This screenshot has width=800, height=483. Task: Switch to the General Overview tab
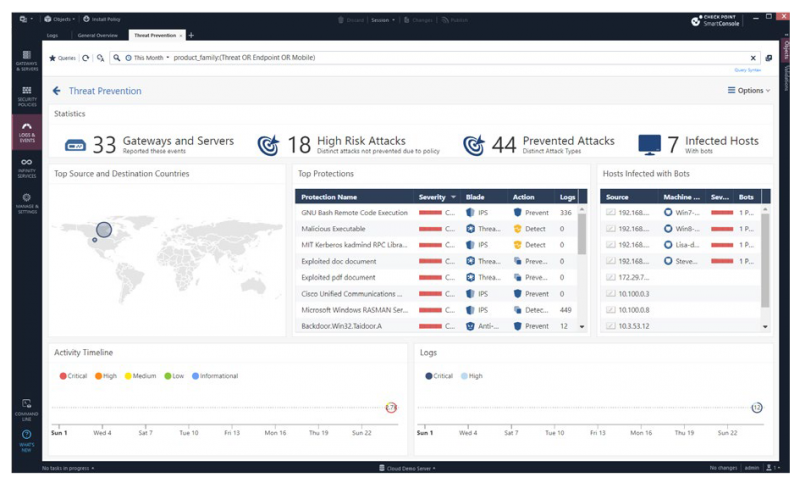click(97, 35)
